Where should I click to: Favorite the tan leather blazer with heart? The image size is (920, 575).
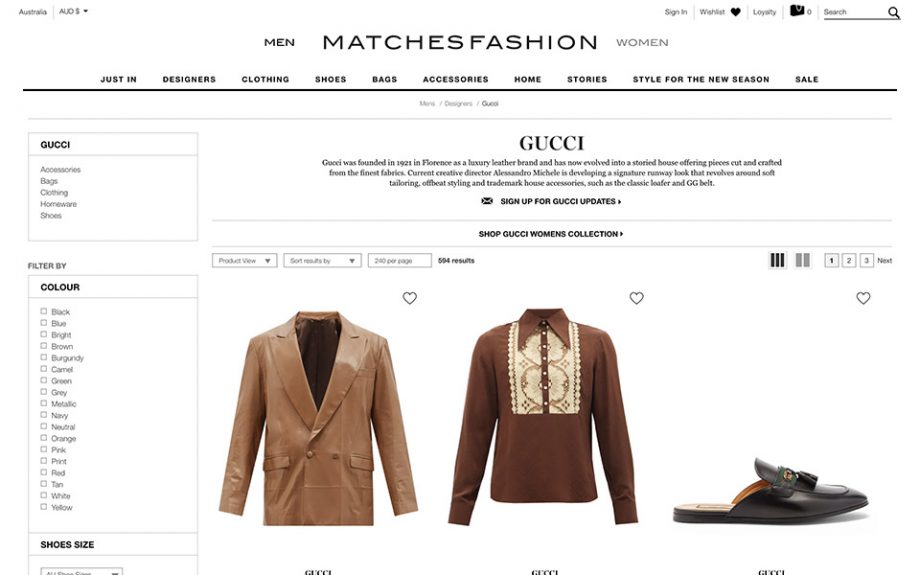(410, 298)
